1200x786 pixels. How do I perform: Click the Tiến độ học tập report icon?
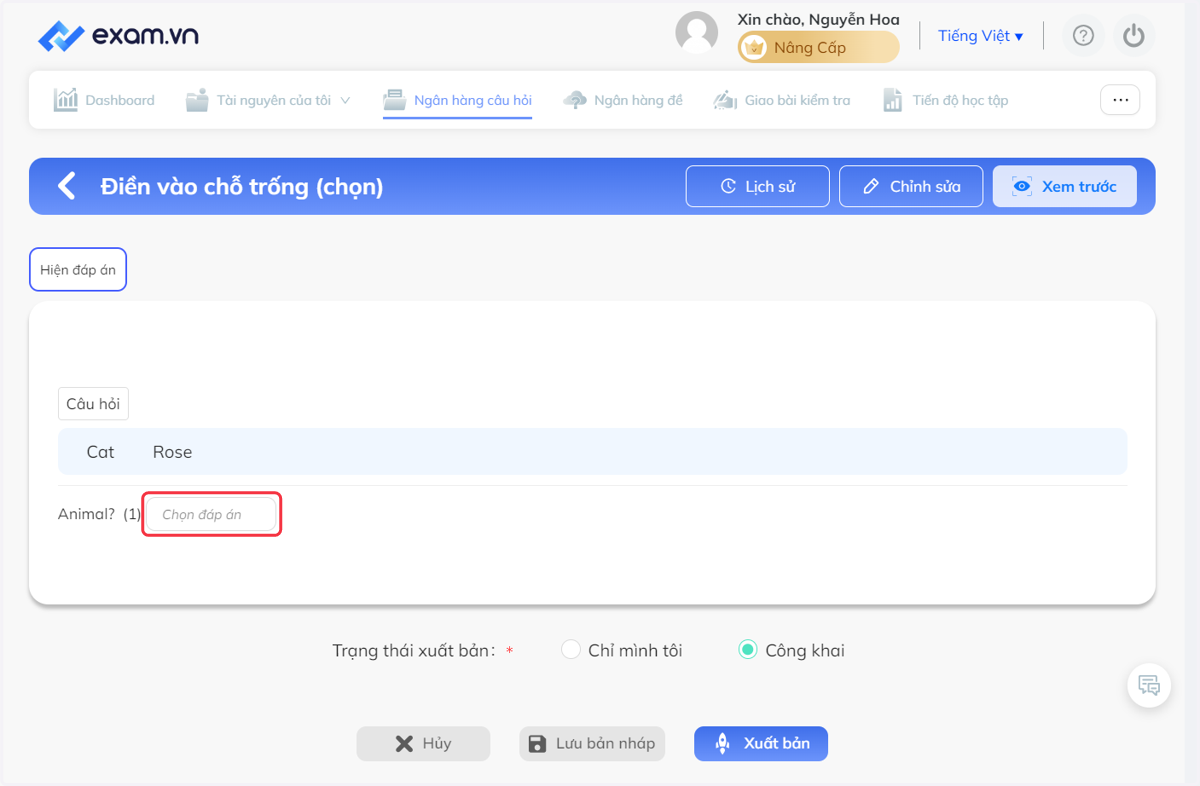(x=893, y=100)
